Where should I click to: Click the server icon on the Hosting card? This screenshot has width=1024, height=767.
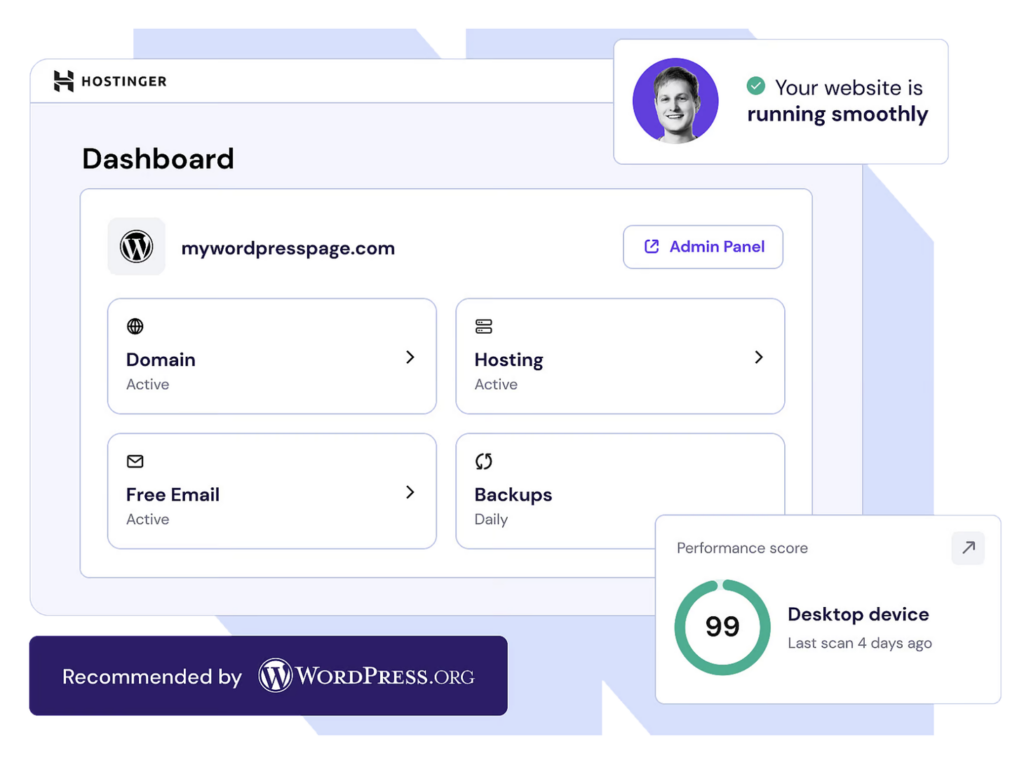[484, 326]
